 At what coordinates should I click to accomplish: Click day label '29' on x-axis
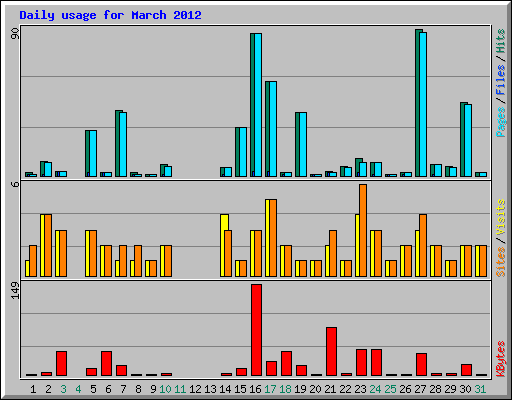point(450,389)
